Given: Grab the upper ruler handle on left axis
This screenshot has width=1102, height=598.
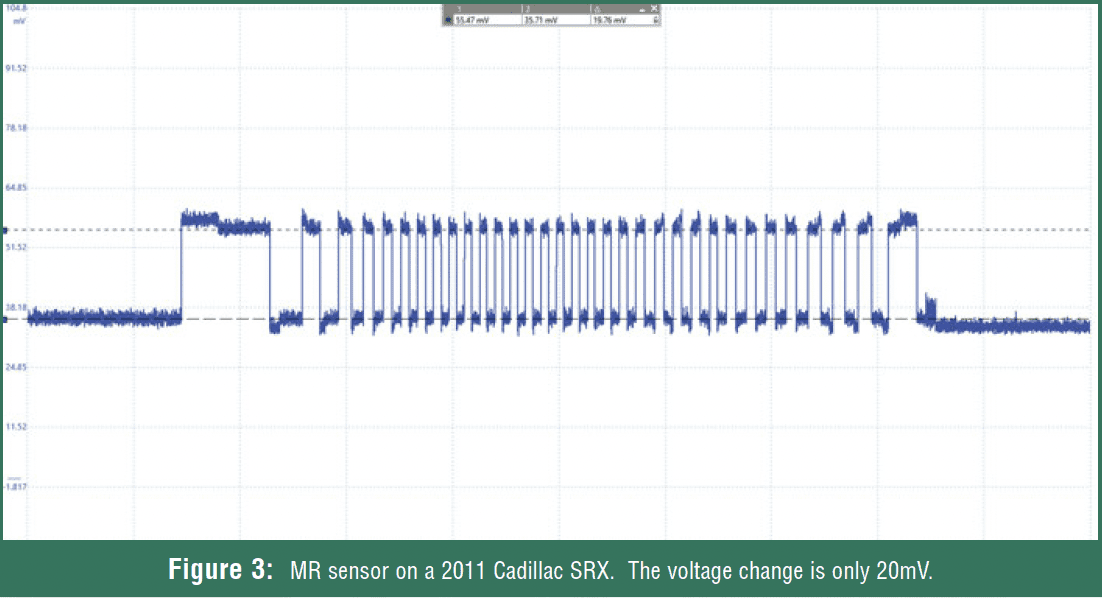Looking at the screenshot, I should point(4,229).
